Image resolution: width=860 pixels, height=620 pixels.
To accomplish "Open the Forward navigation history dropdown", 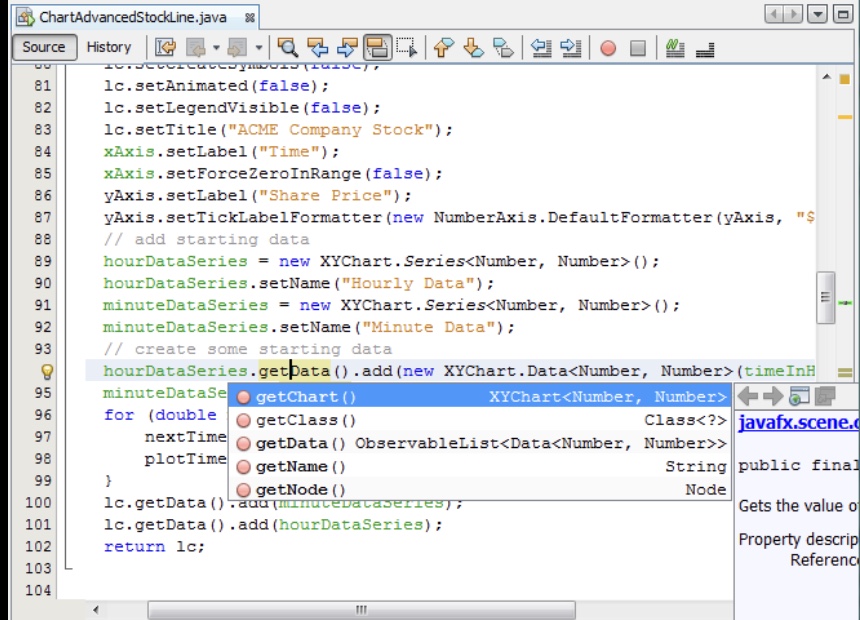I will coord(259,46).
